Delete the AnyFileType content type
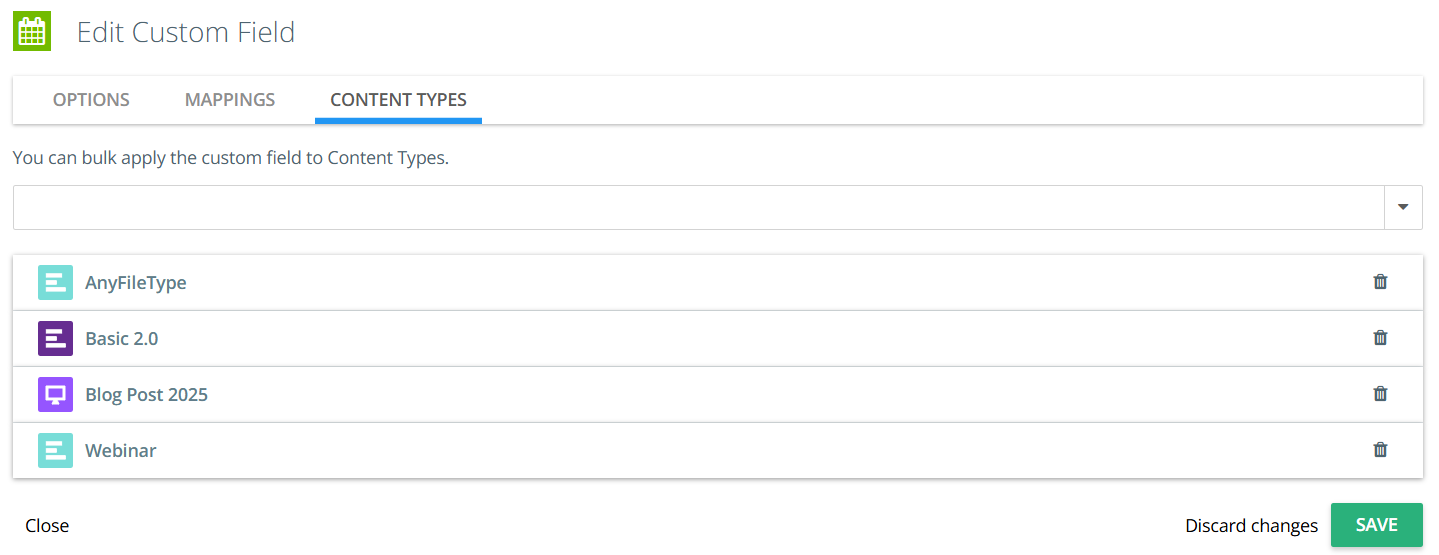The width and height of the screenshot is (1439, 555). point(1380,282)
